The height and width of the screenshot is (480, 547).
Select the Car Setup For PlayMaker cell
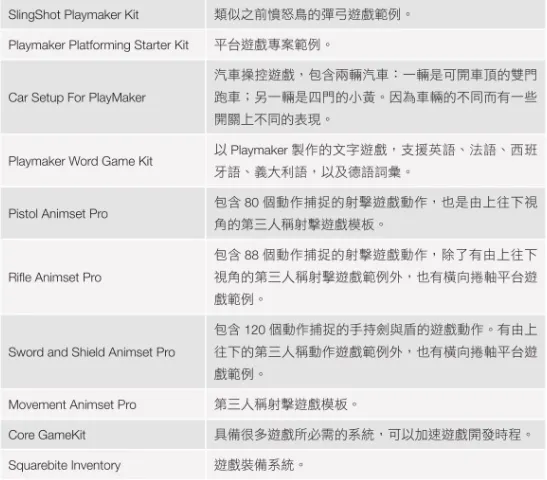pyautogui.click(x=103, y=97)
